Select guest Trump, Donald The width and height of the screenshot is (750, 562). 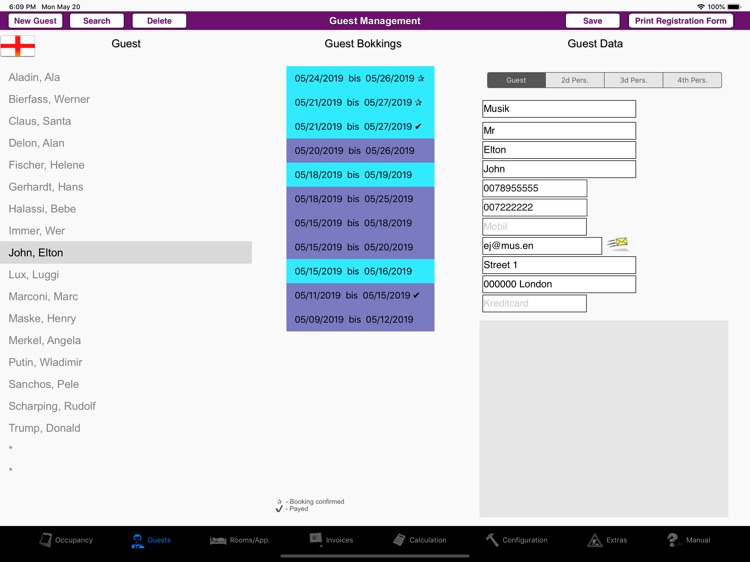coord(126,428)
